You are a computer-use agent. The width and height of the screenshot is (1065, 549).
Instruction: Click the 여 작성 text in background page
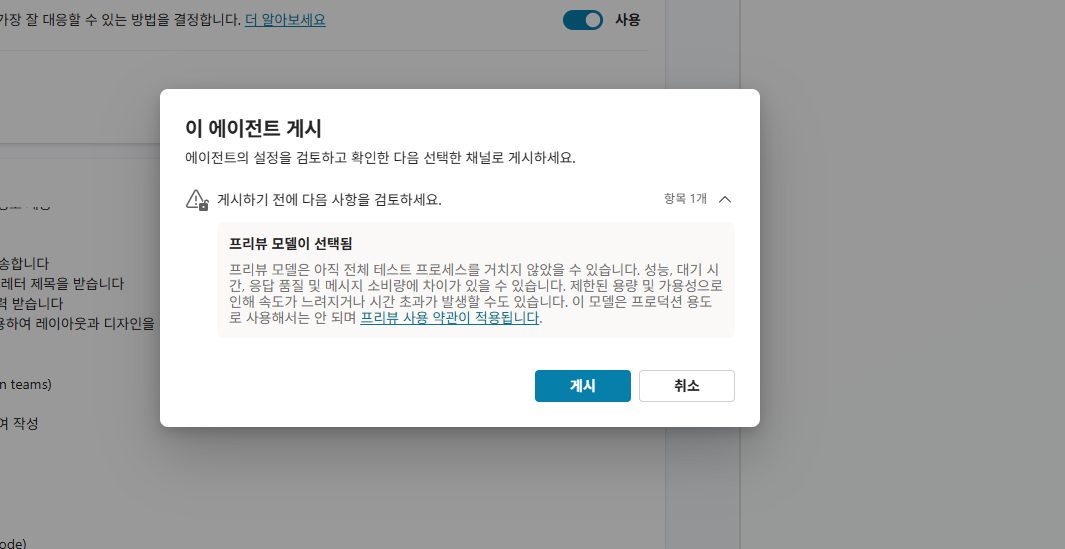point(19,423)
